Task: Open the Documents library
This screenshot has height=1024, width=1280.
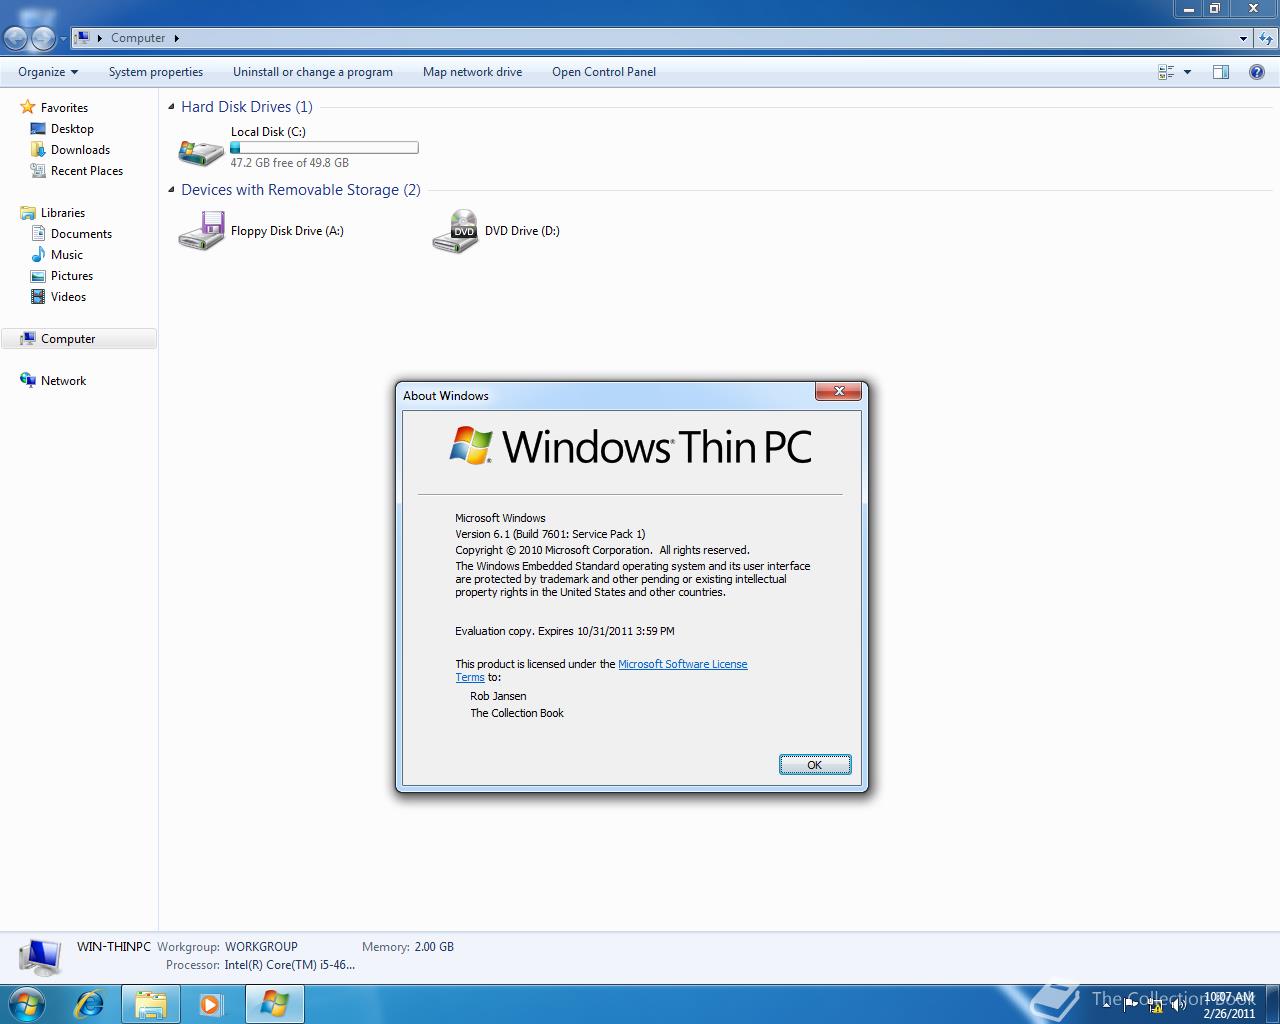Action: [x=81, y=234]
